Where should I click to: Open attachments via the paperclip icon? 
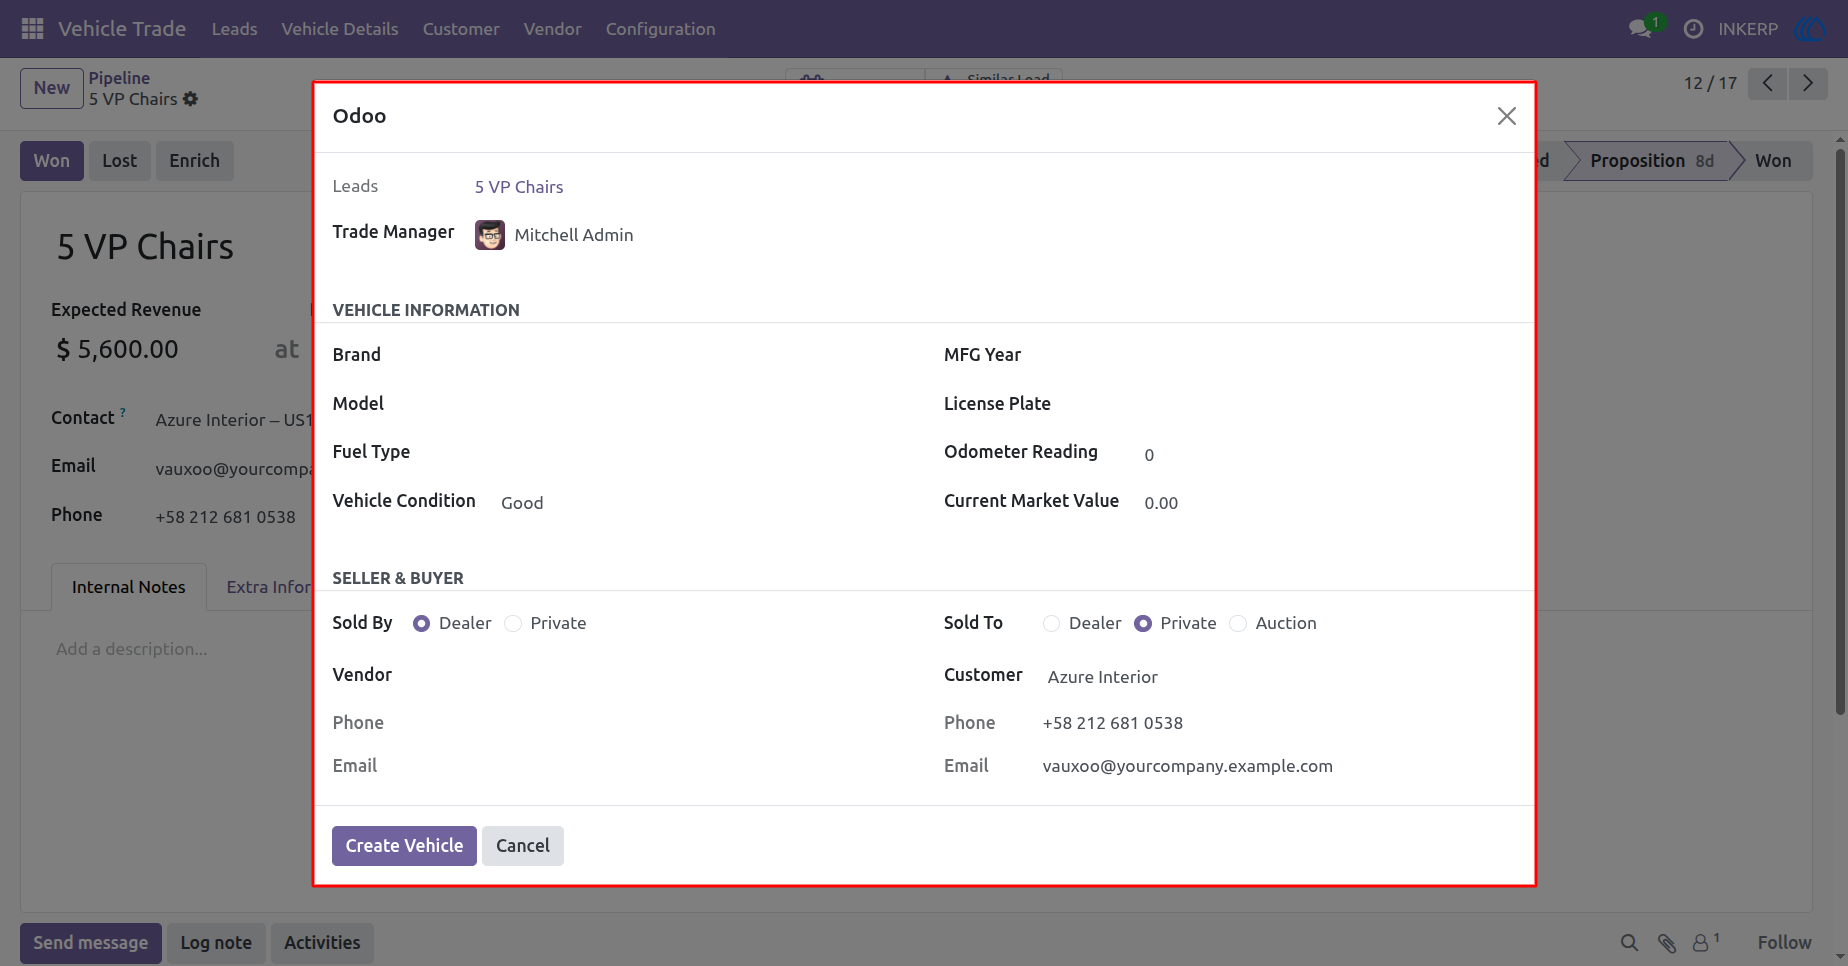(1666, 942)
